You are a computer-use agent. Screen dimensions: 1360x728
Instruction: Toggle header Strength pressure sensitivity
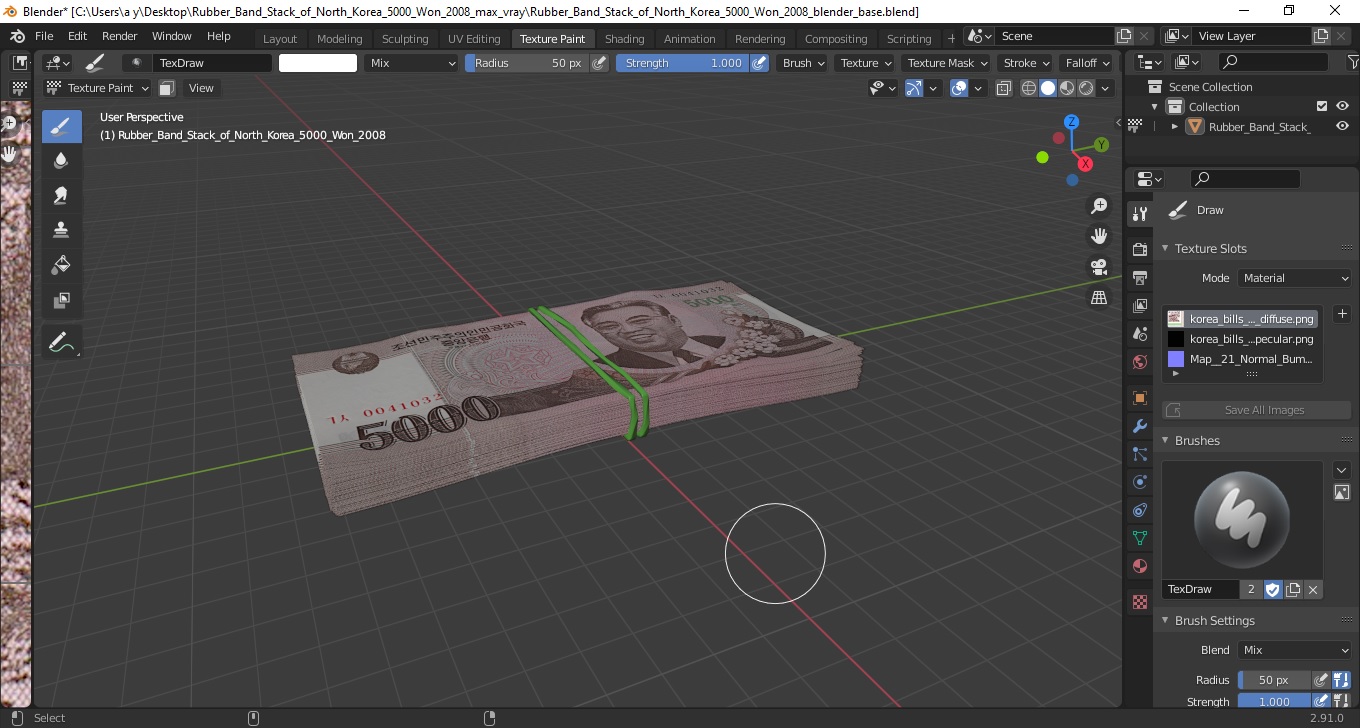[x=759, y=63]
